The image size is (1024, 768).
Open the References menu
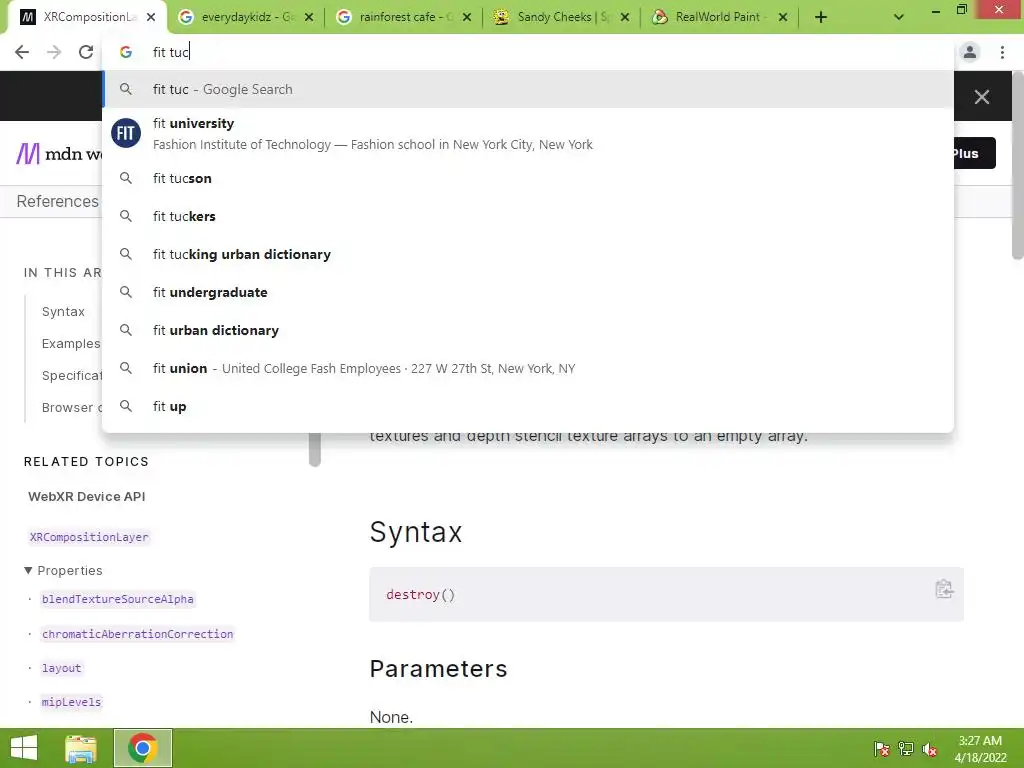pos(57,201)
